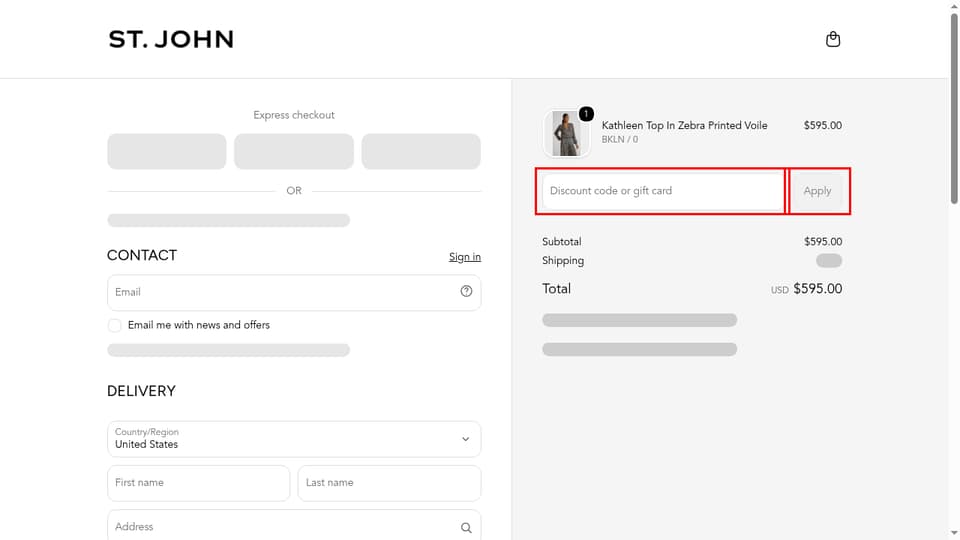960x540 pixels.
Task: Click the 'Subtotal' label
Action: point(561,242)
